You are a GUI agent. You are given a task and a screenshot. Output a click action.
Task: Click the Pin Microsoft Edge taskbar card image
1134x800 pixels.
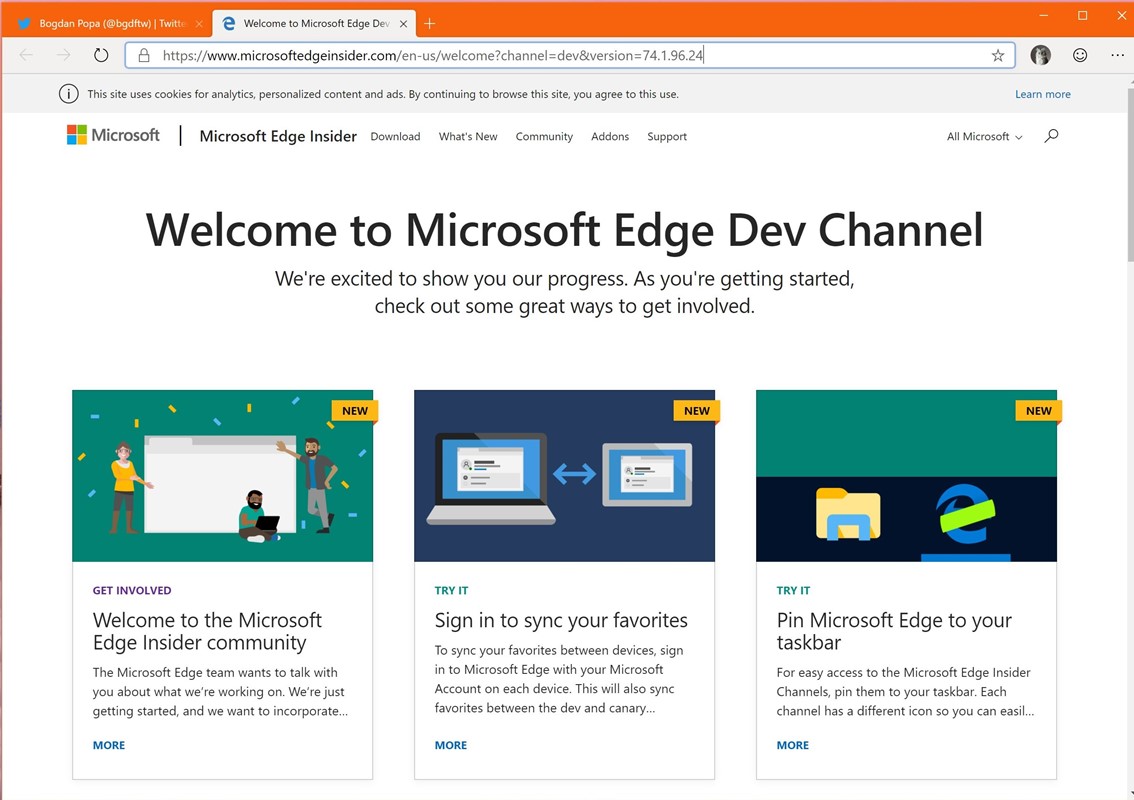pyautogui.click(x=906, y=476)
